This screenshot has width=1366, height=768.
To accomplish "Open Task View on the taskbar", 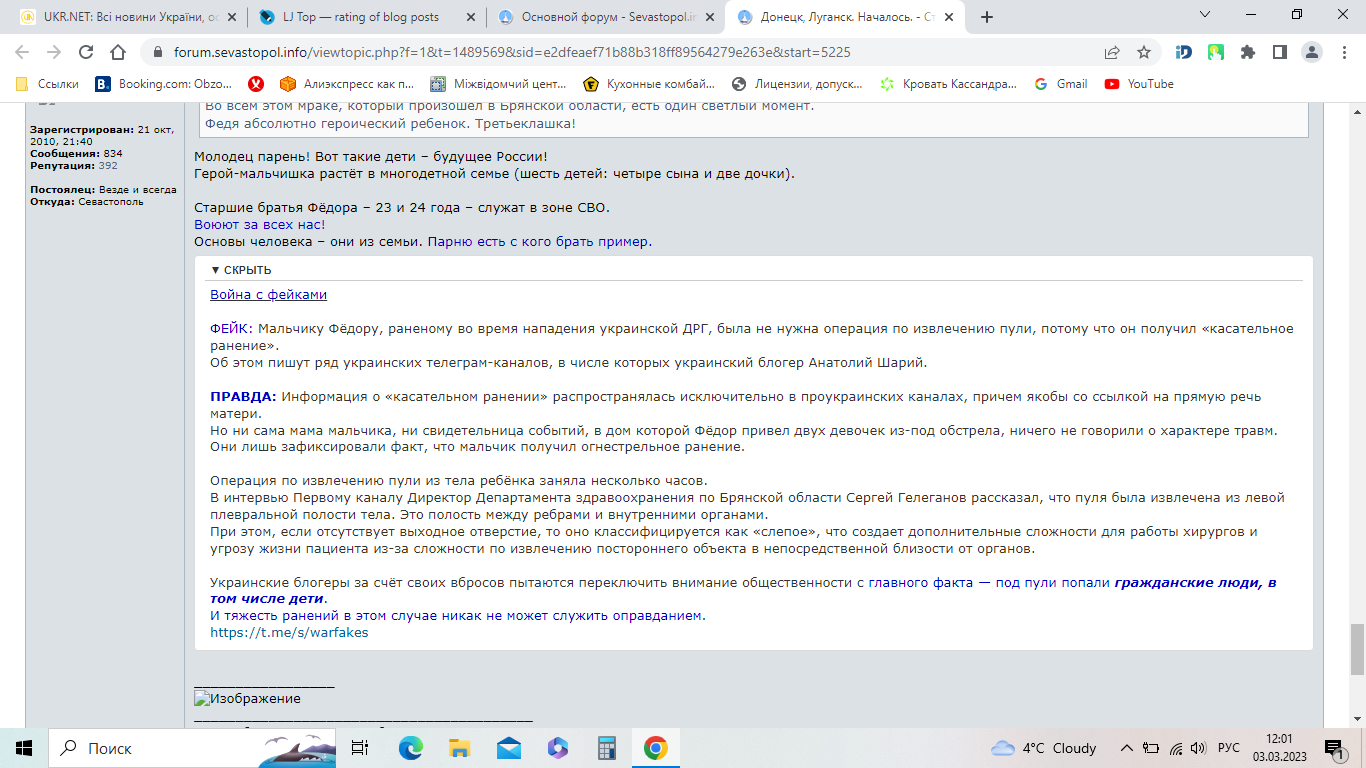I will coord(360,748).
